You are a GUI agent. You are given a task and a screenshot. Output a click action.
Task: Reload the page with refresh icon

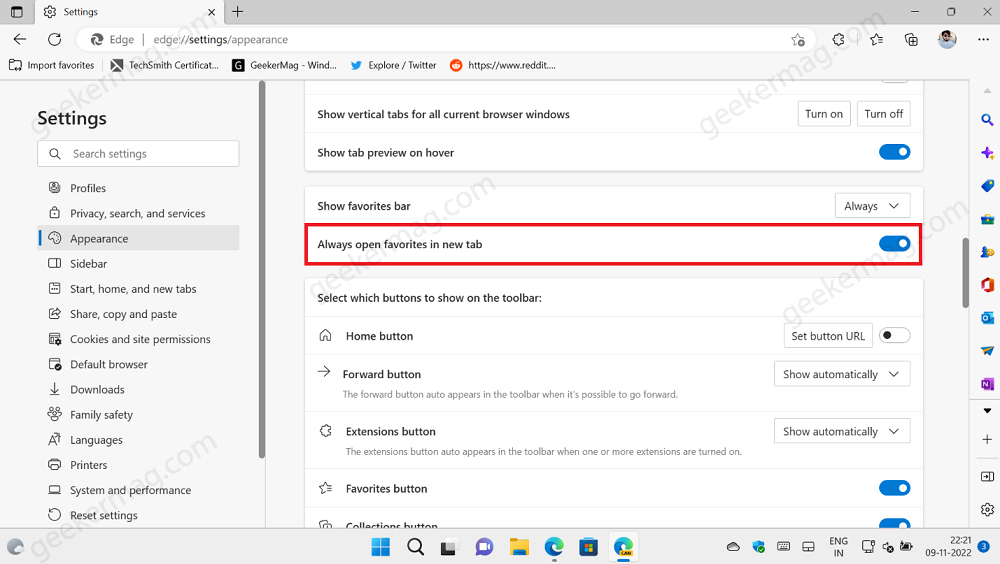coord(55,40)
